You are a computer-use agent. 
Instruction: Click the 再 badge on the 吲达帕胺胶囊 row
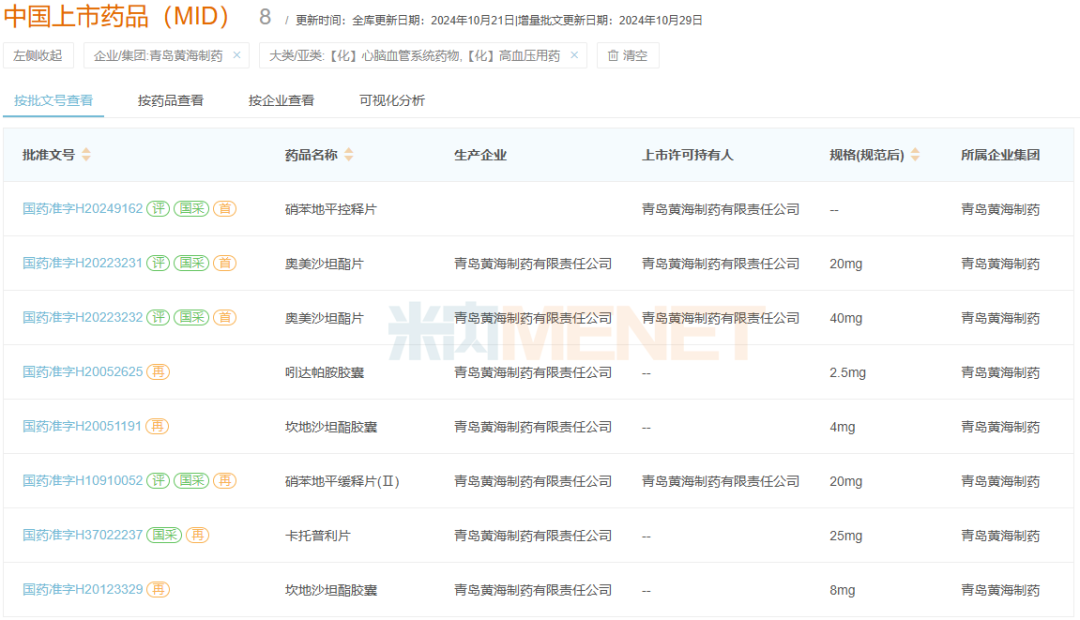pos(157,372)
